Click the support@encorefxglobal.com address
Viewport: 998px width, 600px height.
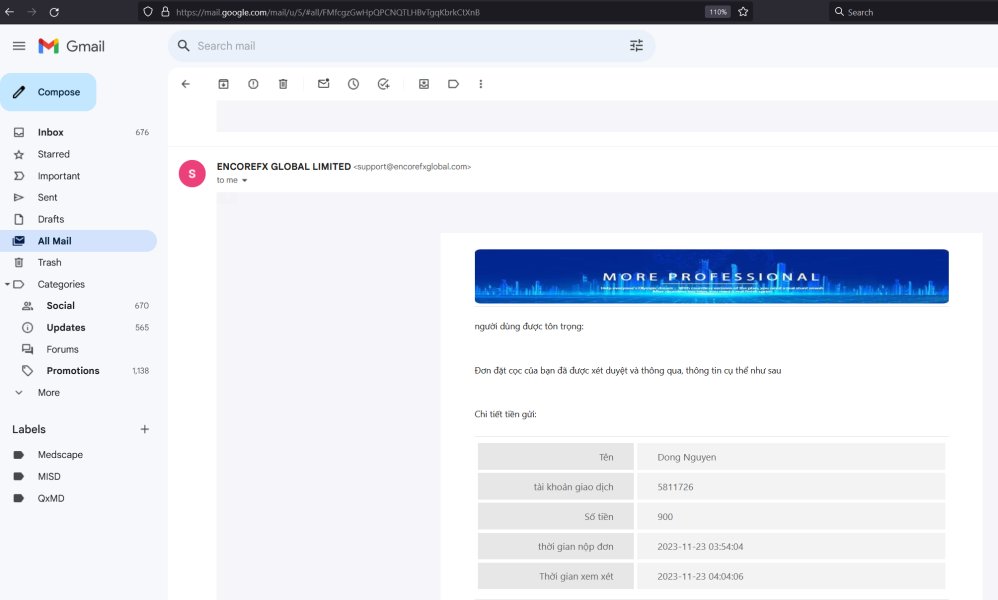click(x=412, y=167)
